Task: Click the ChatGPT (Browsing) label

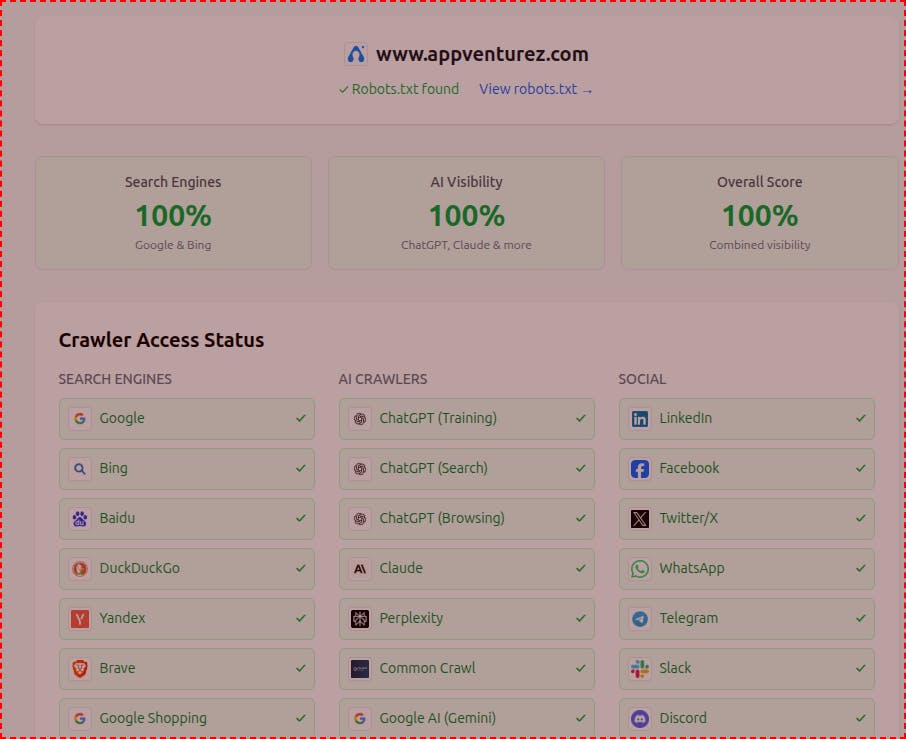Action: pos(442,518)
